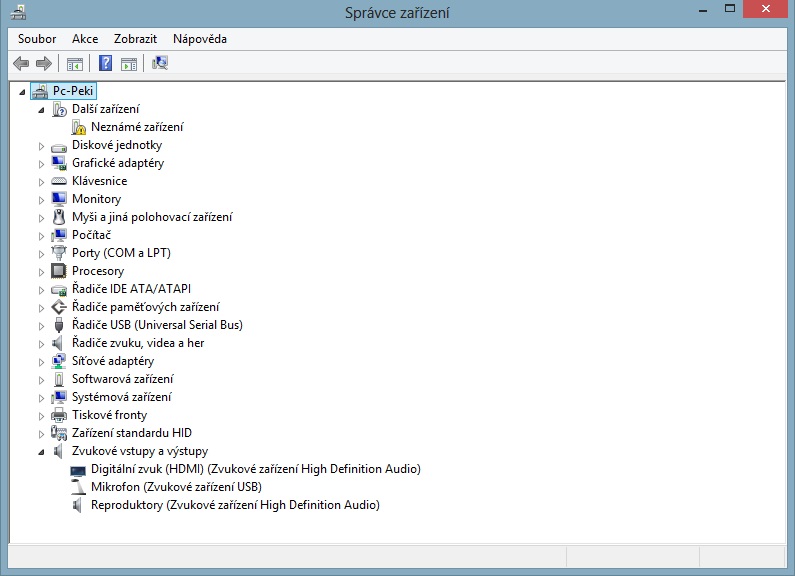This screenshot has height=576, width=795.
Task: Click the Monitory monitor icon
Action: pyautogui.click(x=59, y=199)
